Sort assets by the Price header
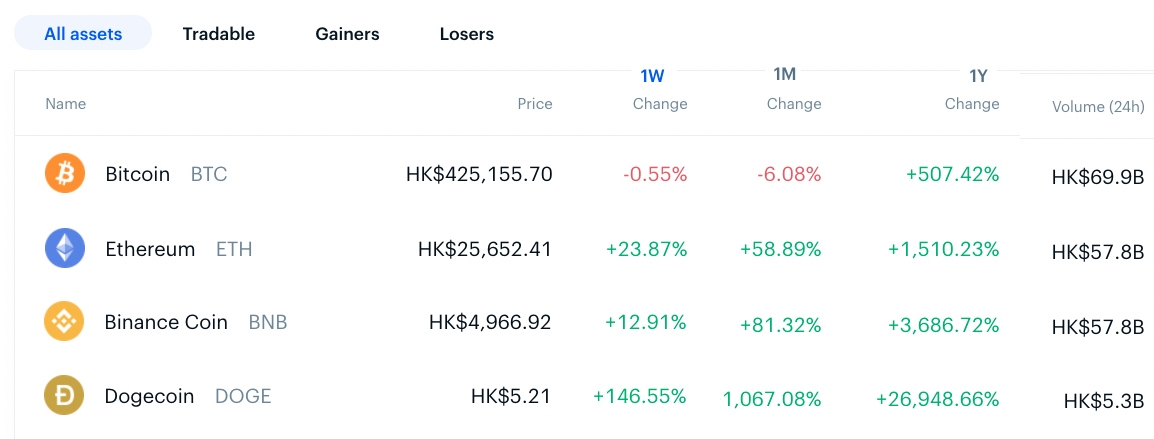This screenshot has width=1154, height=439. click(x=534, y=104)
